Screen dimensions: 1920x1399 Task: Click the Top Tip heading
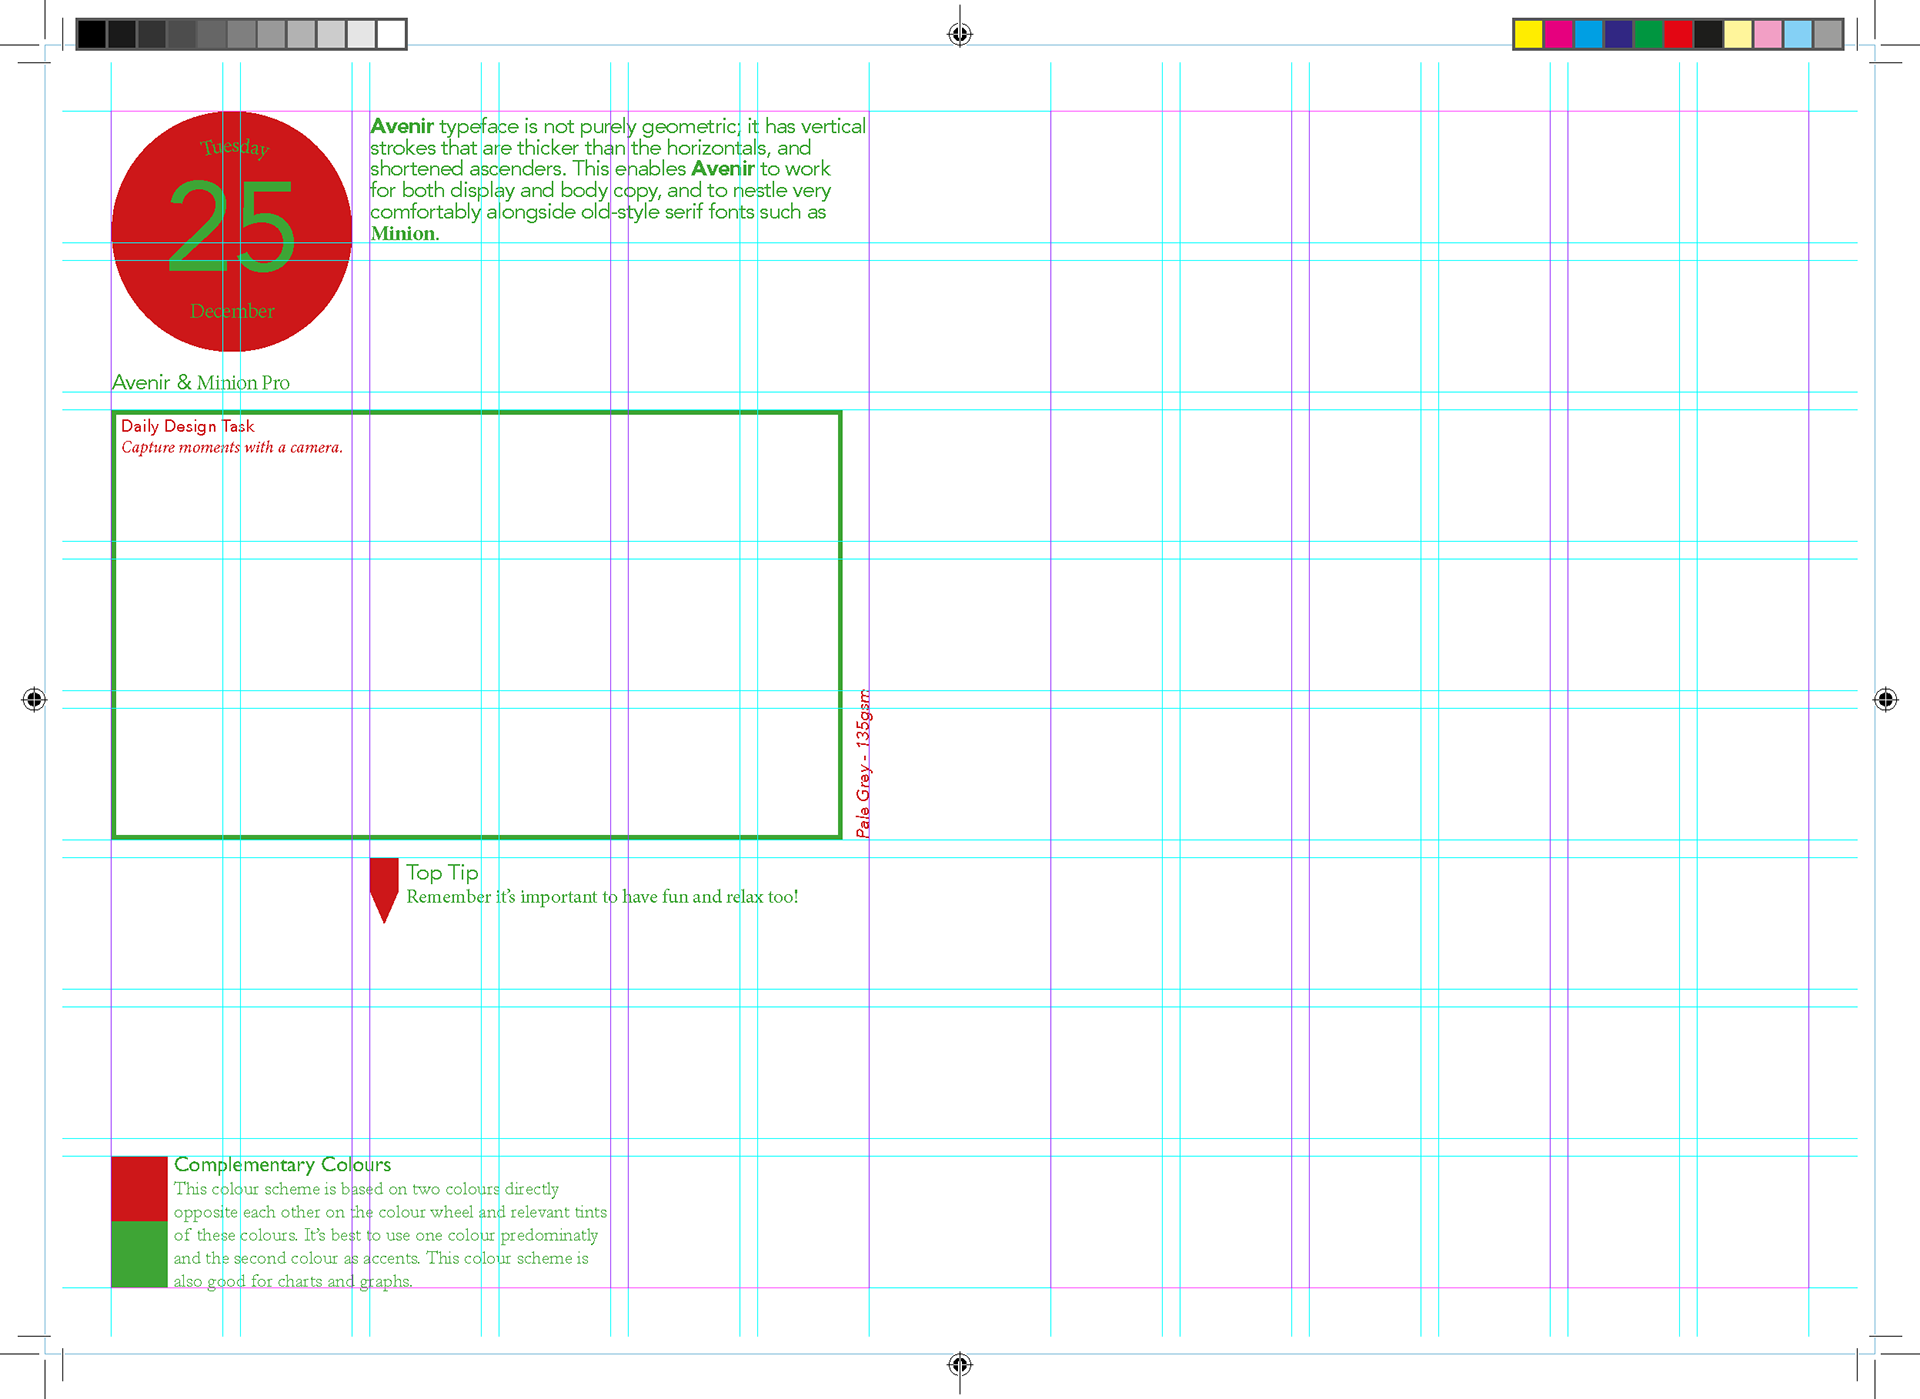pyautogui.click(x=442, y=872)
